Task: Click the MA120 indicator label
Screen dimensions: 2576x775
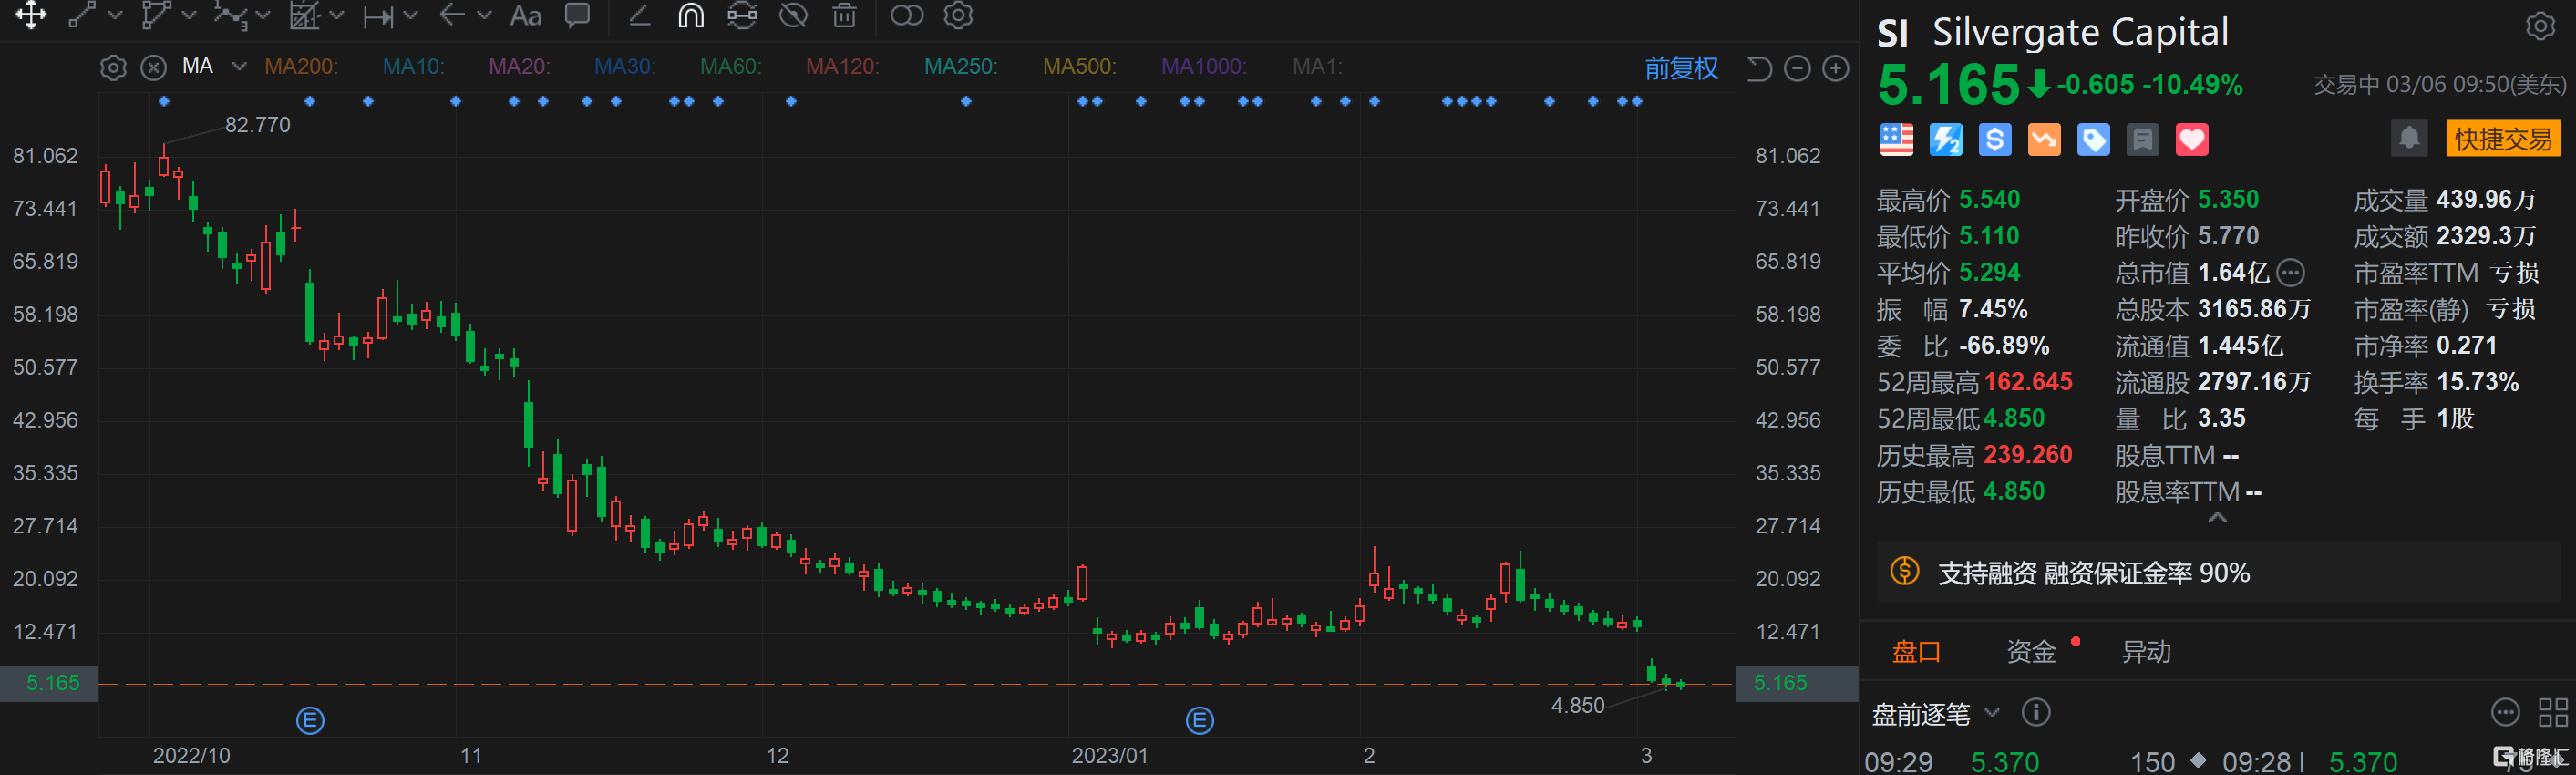Action: coord(842,67)
